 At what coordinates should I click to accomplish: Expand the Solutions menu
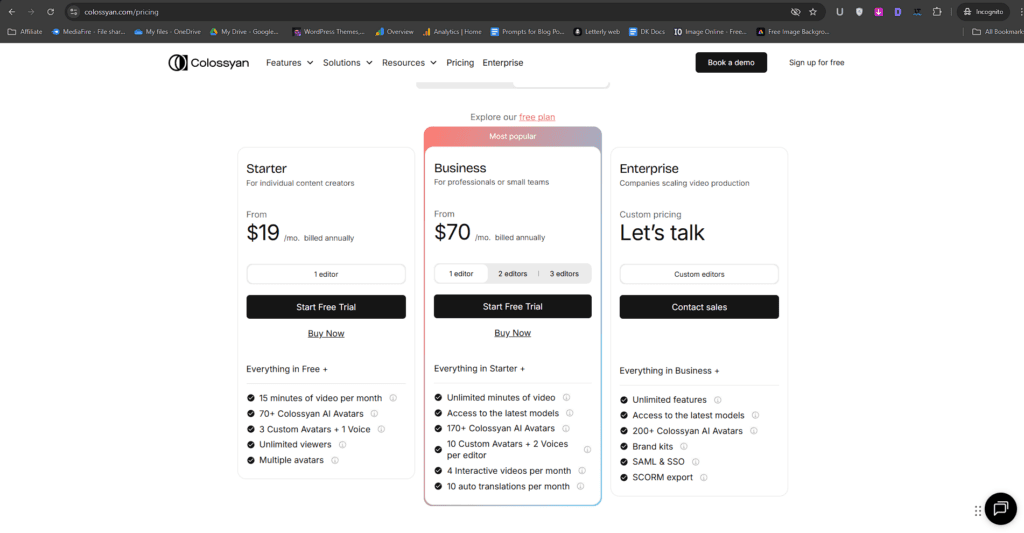click(347, 63)
